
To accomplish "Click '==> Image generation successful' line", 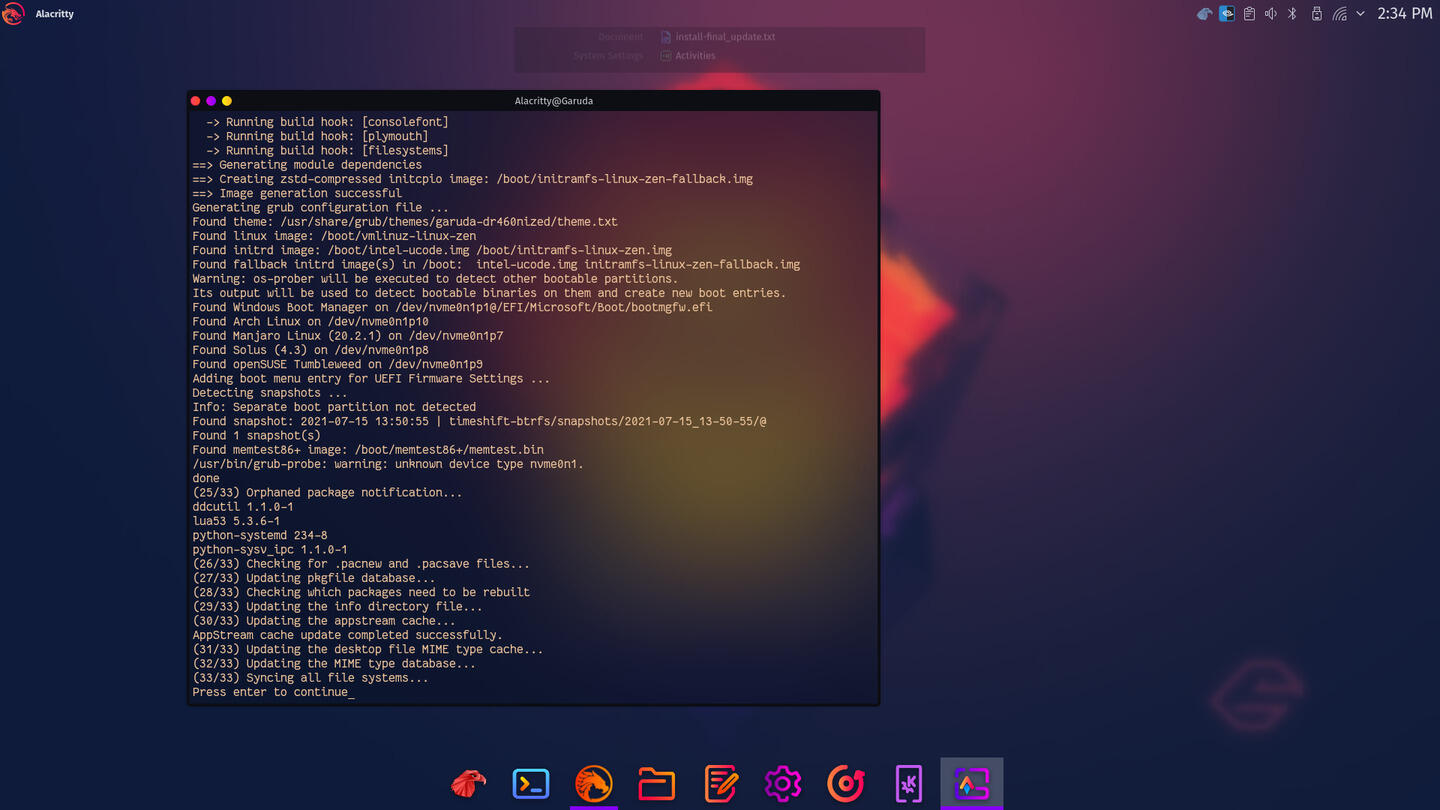I will tap(297, 194).
